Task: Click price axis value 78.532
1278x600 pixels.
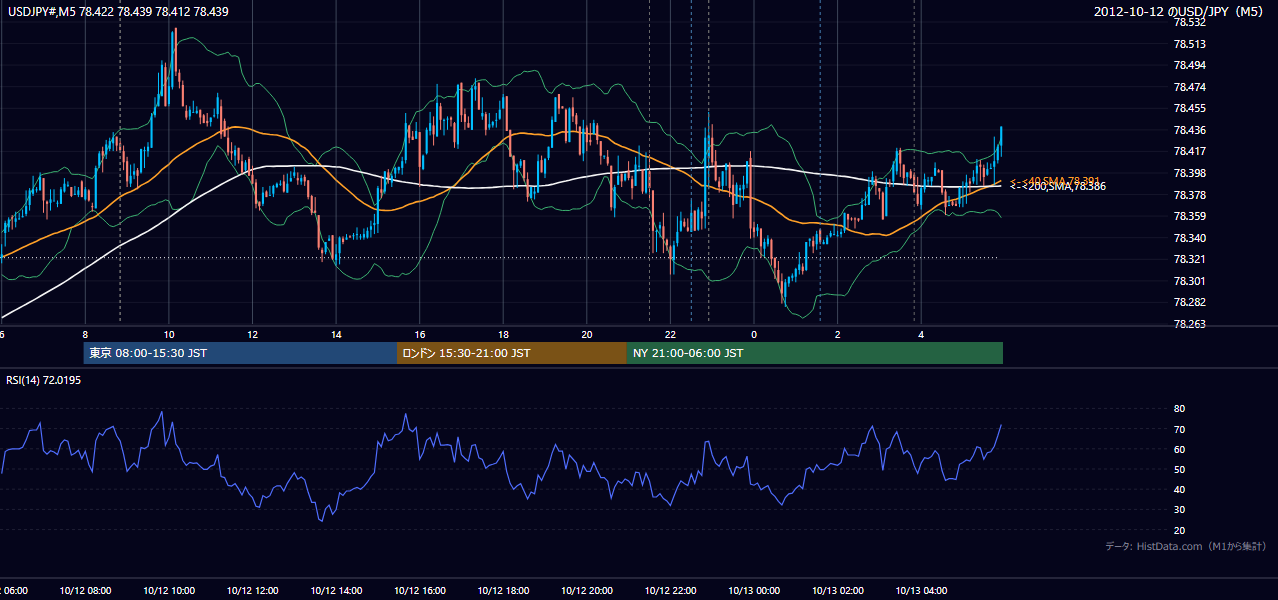Action: (x=1190, y=22)
